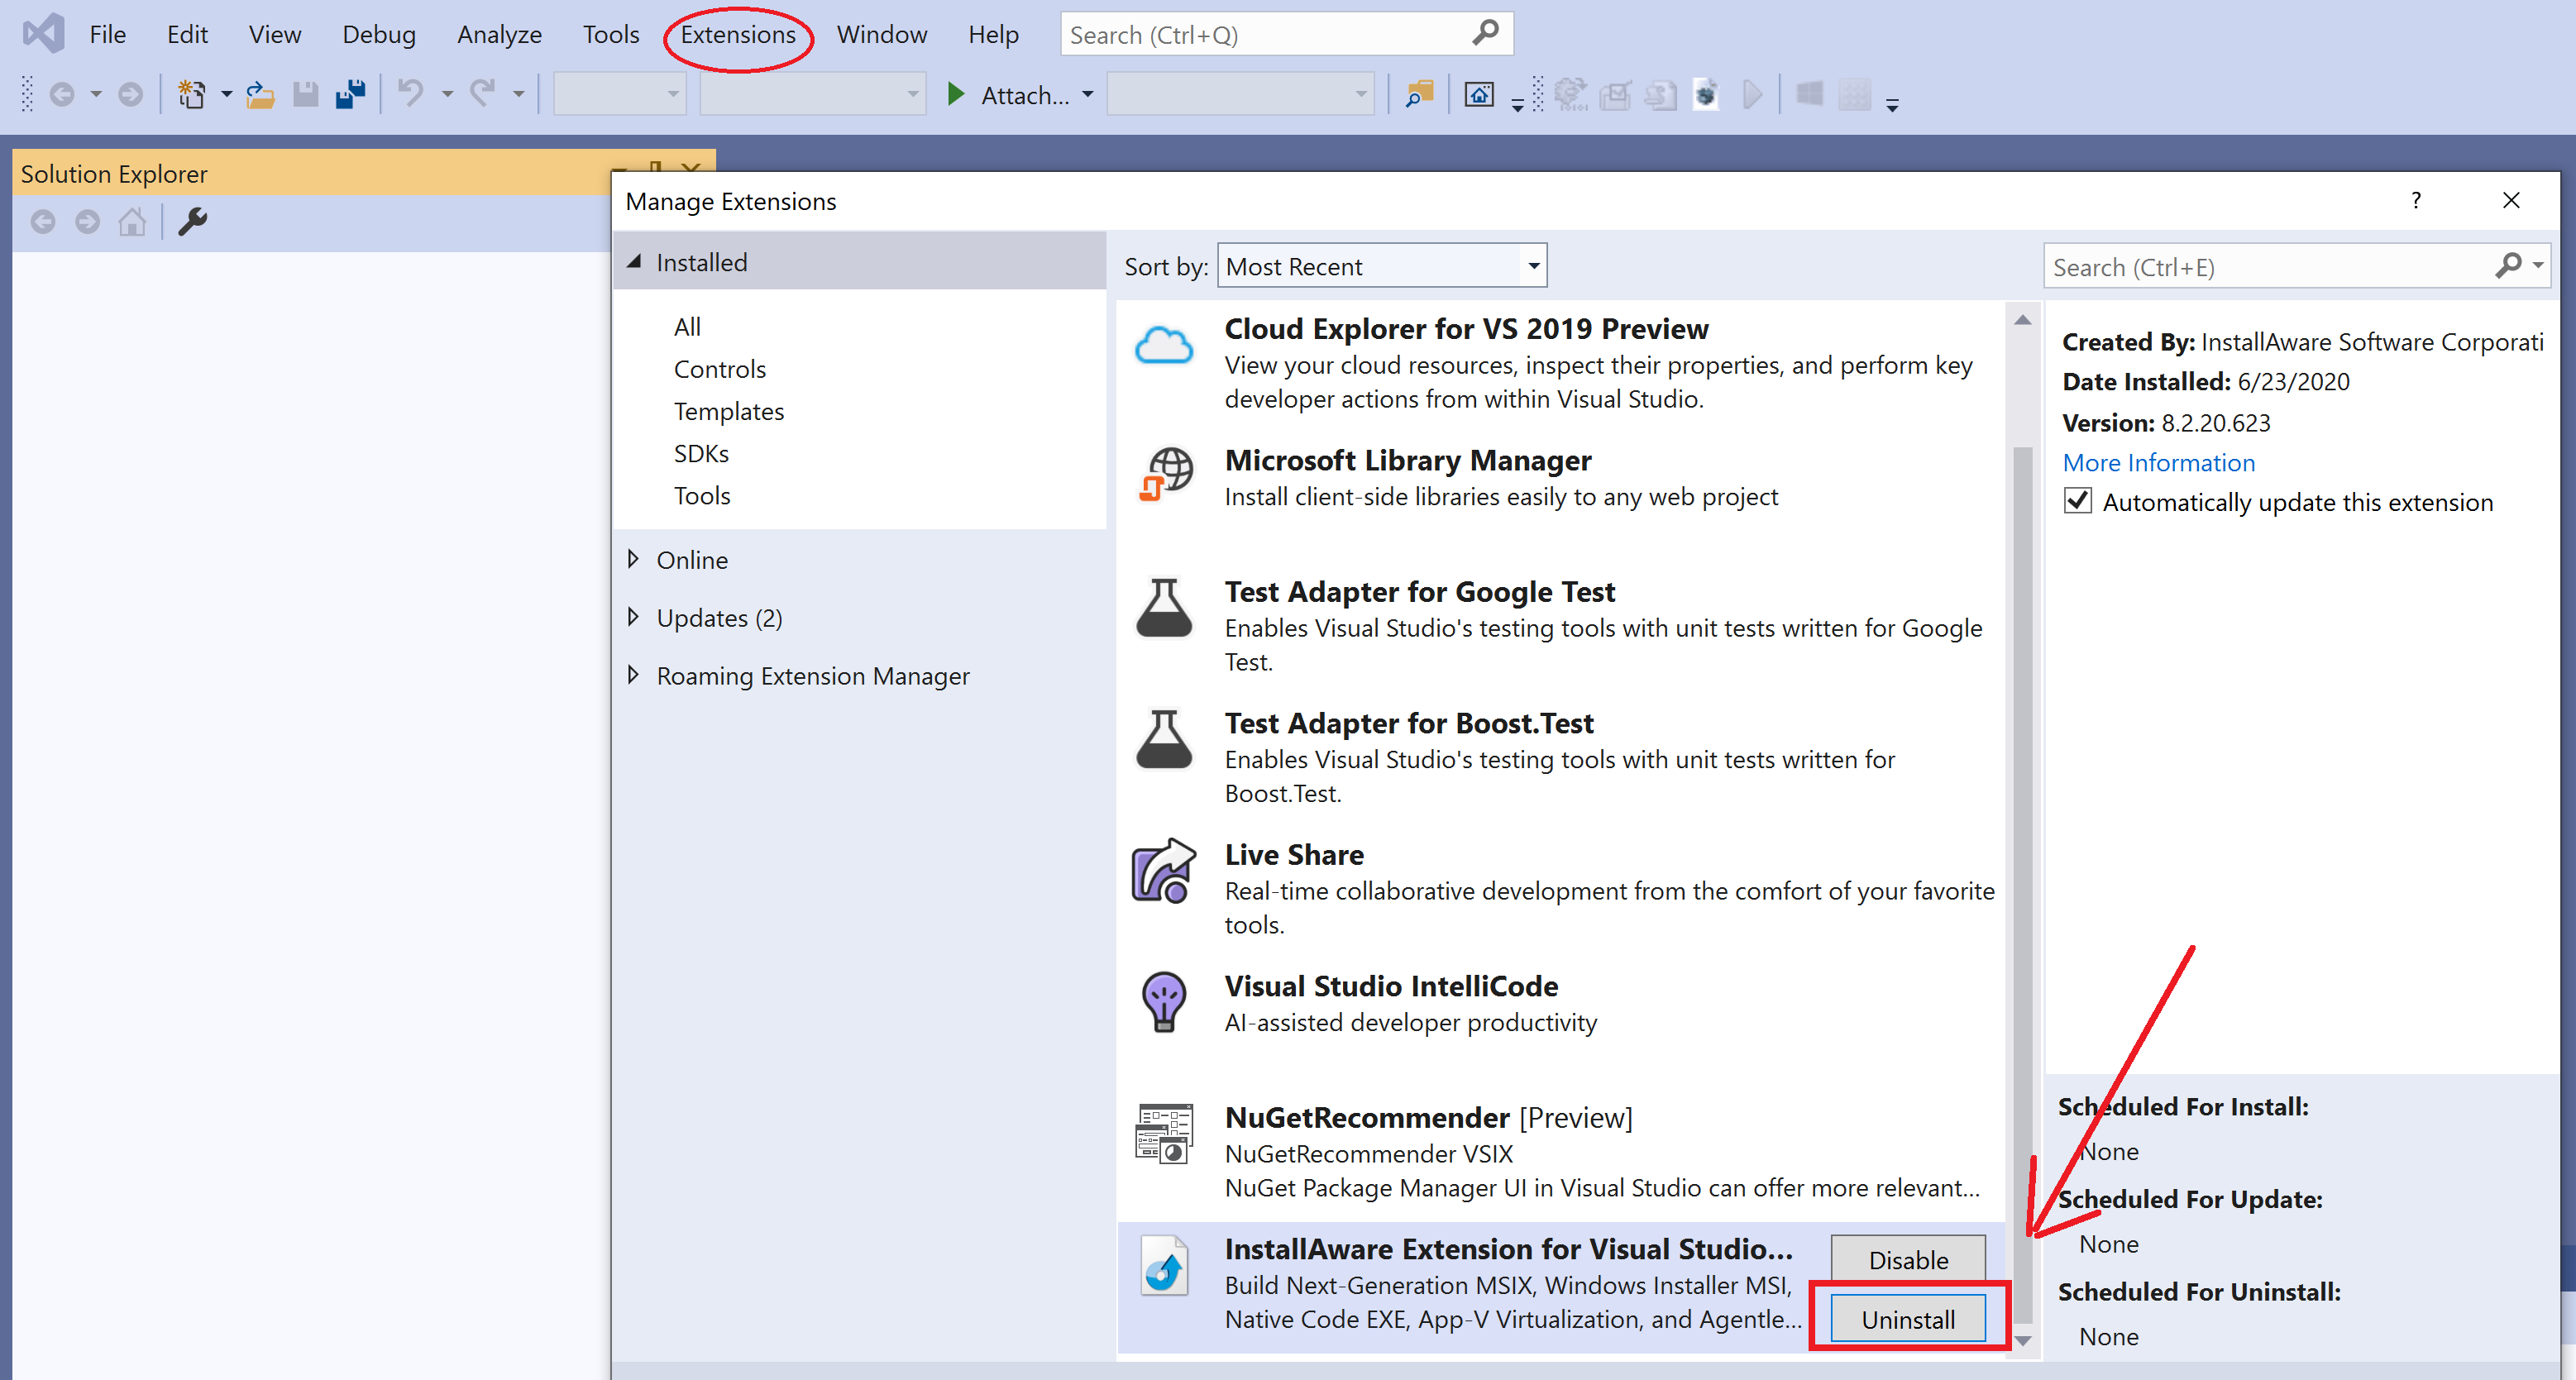Click the Find in Files toolbar icon
The width and height of the screenshot is (2576, 1380).
pyautogui.click(x=1419, y=95)
